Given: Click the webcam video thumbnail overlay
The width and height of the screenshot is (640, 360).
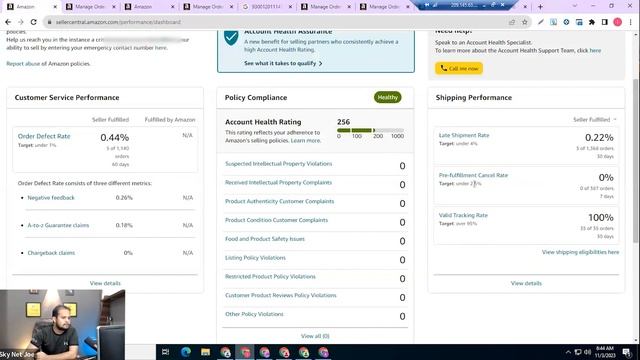Looking at the screenshot, I should [62, 324].
